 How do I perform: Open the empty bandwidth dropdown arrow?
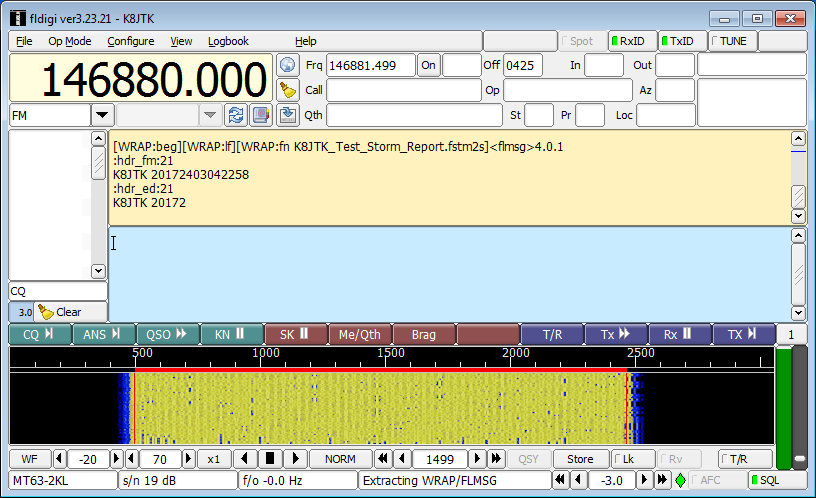click(210, 115)
